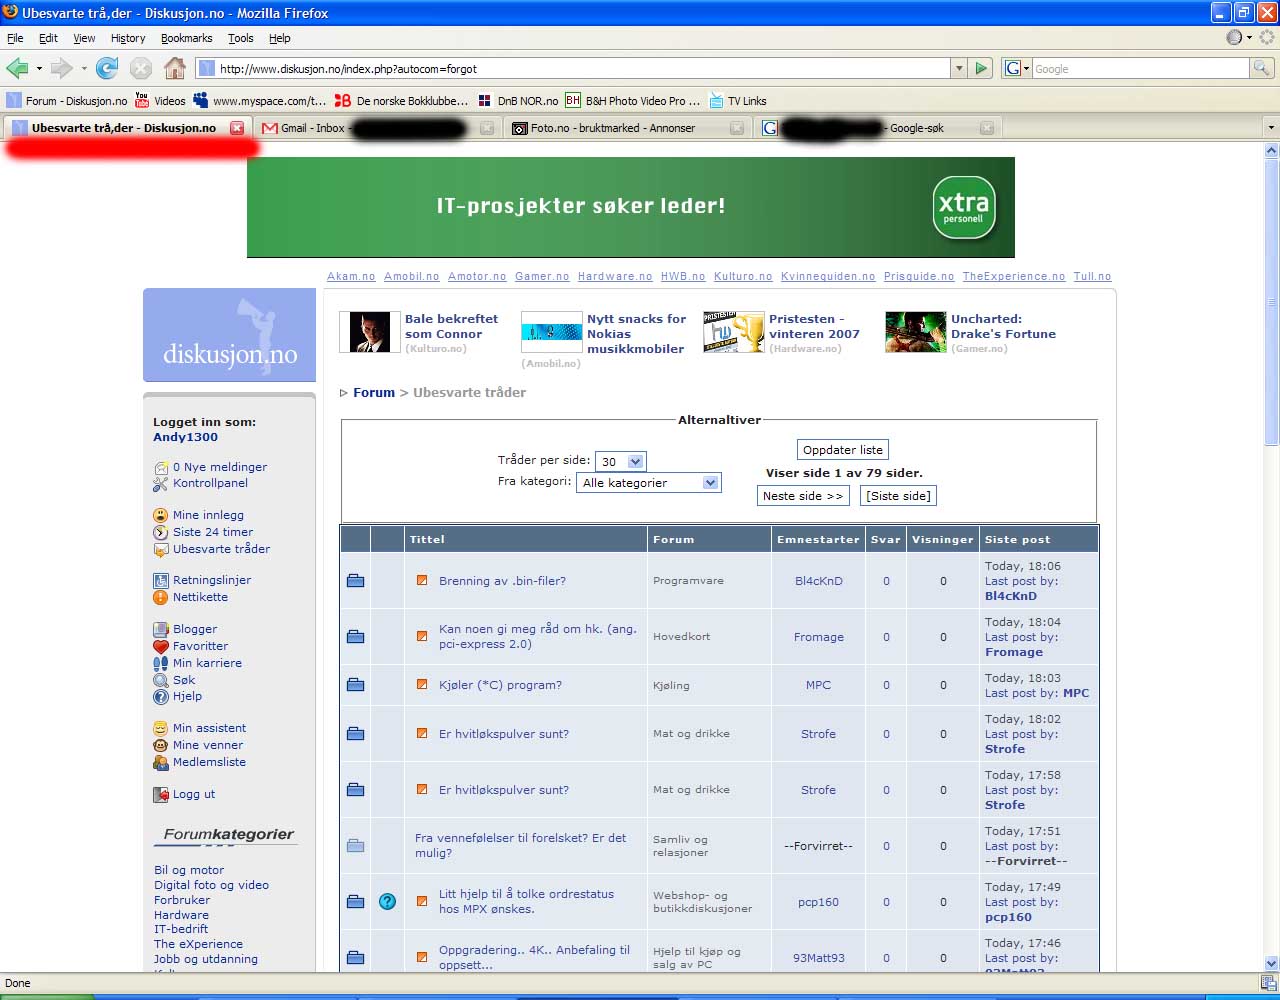
Task: Open the search engine selector dropdown
Action: [x=1017, y=68]
